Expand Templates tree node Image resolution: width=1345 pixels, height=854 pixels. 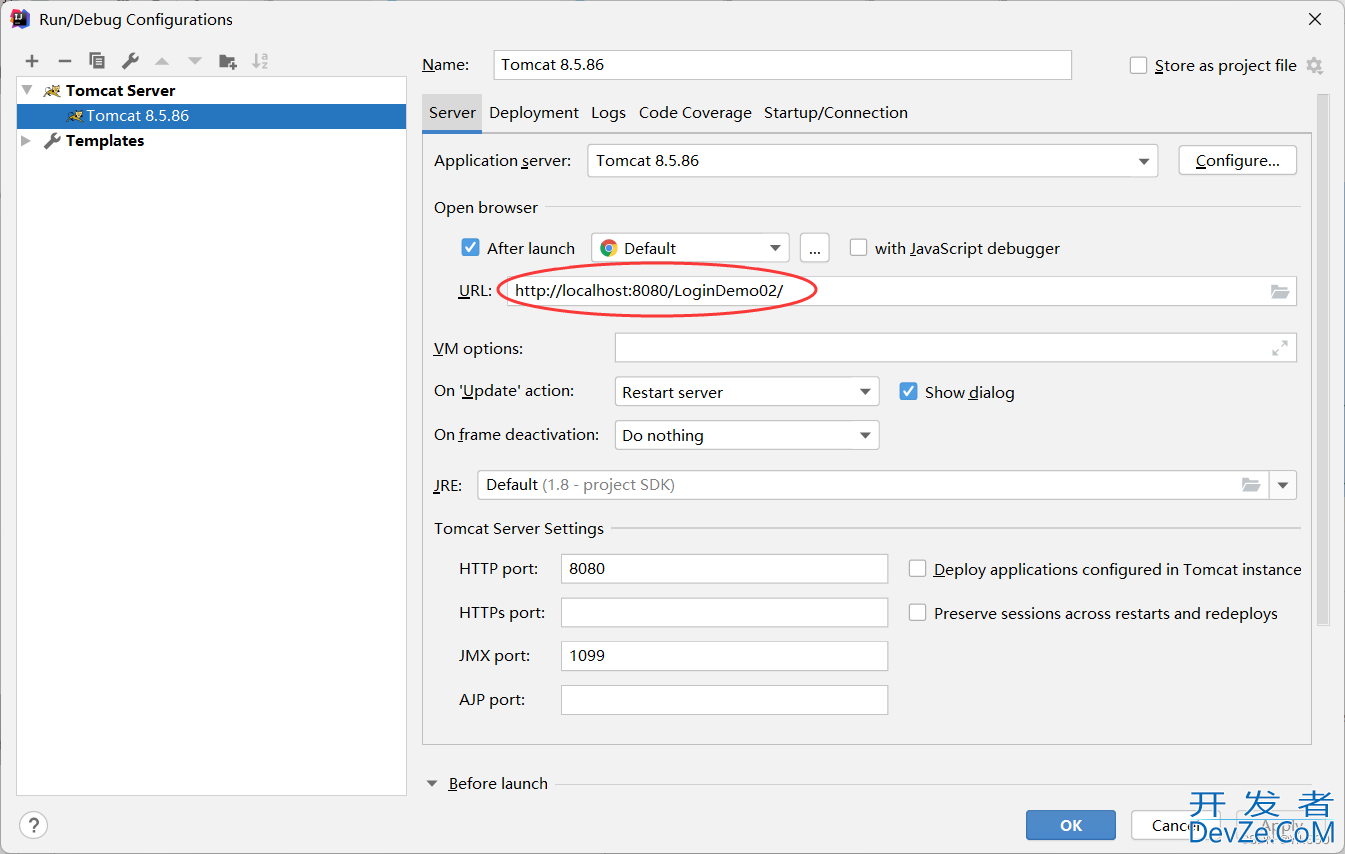point(26,141)
